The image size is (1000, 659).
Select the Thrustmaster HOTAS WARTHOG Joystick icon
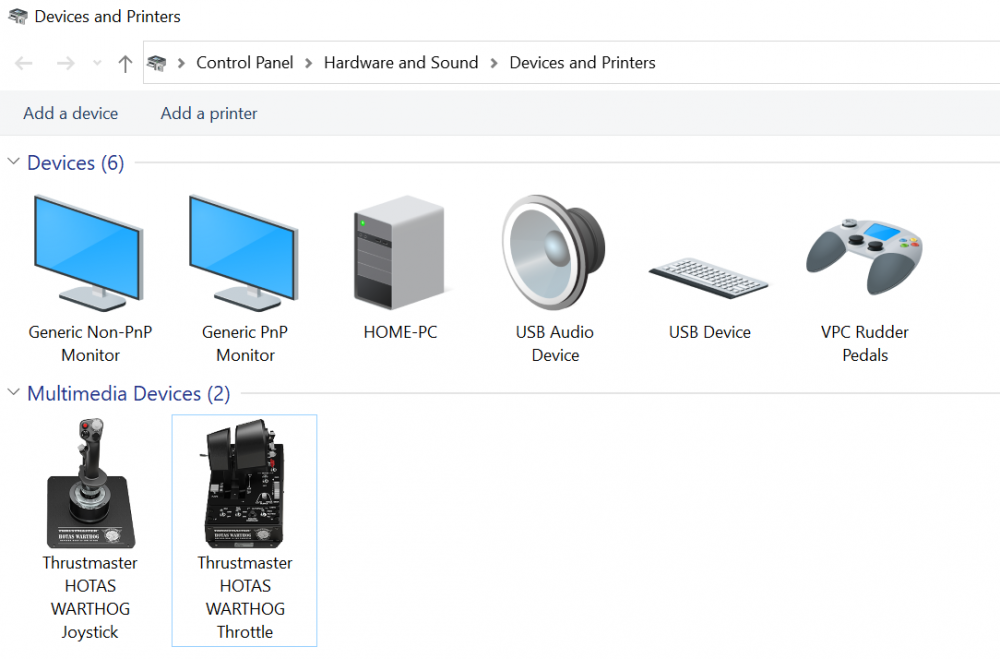[x=91, y=483]
